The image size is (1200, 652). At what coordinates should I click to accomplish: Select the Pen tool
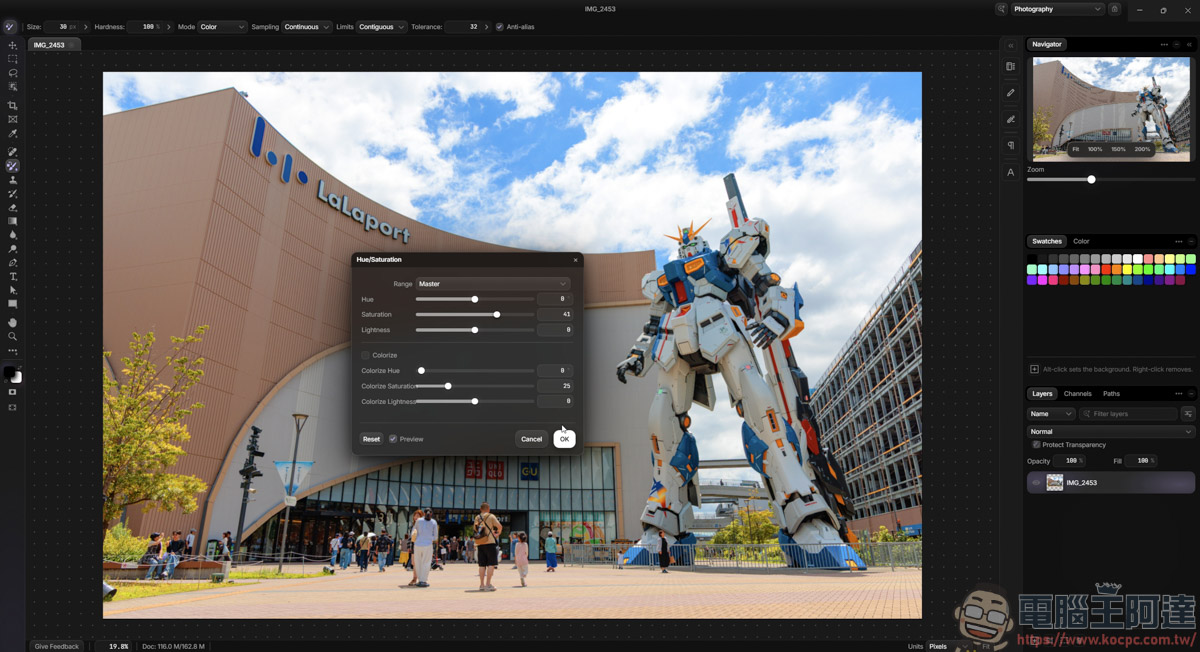tap(13, 263)
